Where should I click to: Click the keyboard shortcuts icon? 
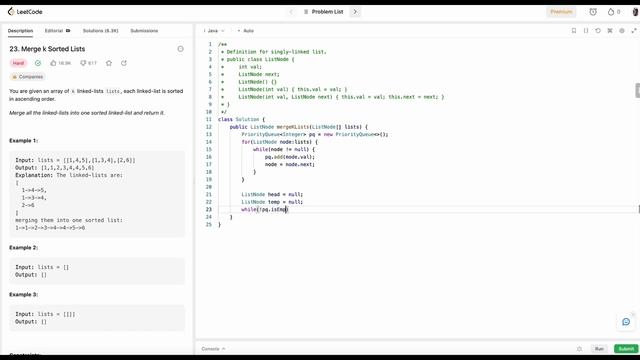pyautogui.click(x=610, y=31)
